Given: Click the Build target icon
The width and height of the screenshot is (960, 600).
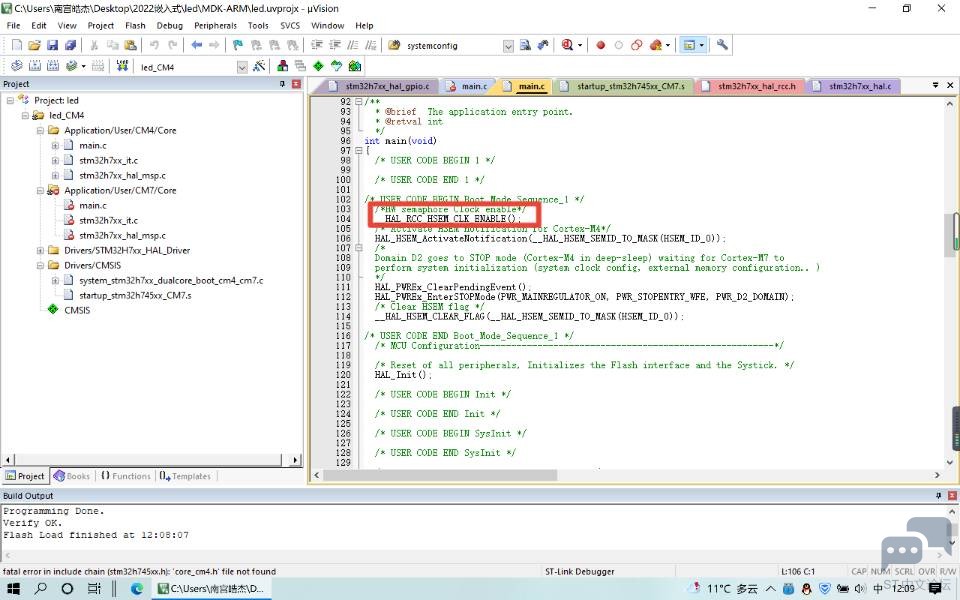Looking at the screenshot, I should tap(35, 66).
